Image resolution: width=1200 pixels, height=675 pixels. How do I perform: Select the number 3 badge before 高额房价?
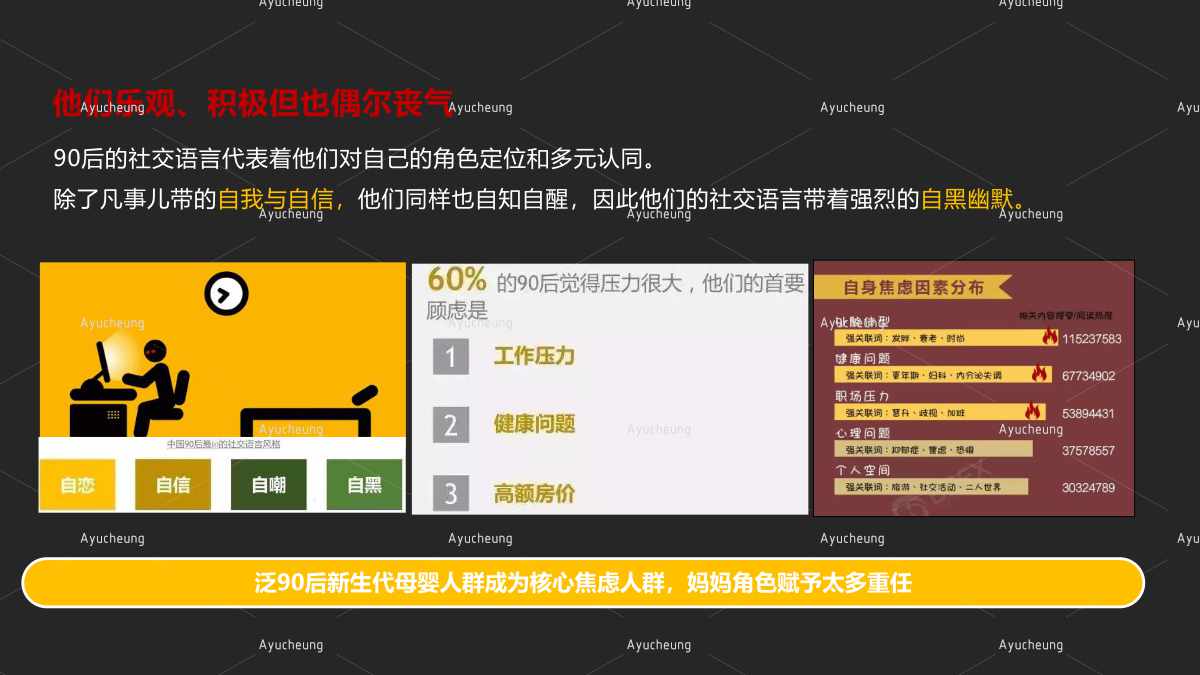pos(449,493)
